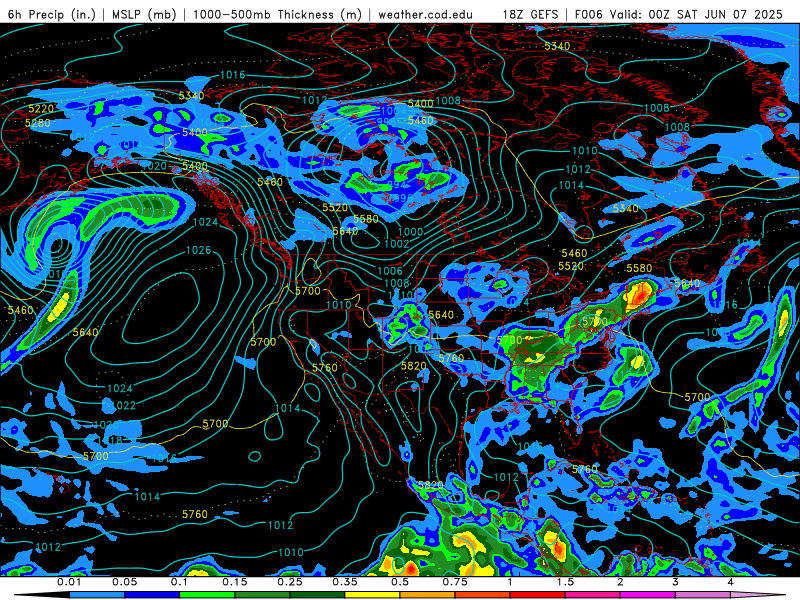Click the '18Z GEFS' model run label
The width and height of the screenshot is (800, 600).
[531, 14]
